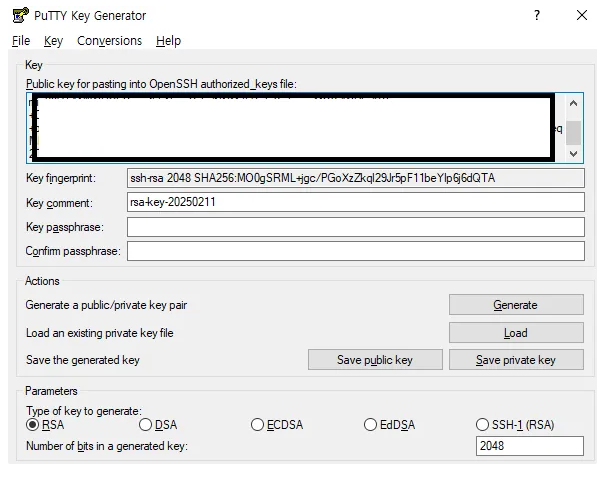This screenshot has height=478, width=611.
Task: Click Load to open existing private key
Action: click(516, 333)
